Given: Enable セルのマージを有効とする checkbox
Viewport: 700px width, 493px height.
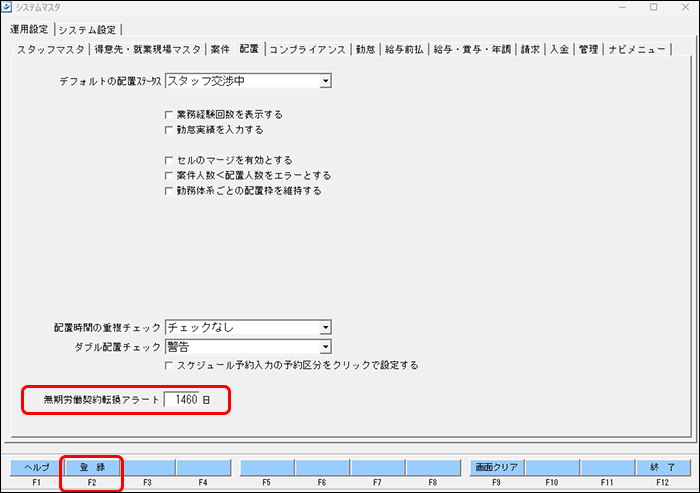Looking at the screenshot, I should [x=169, y=160].
